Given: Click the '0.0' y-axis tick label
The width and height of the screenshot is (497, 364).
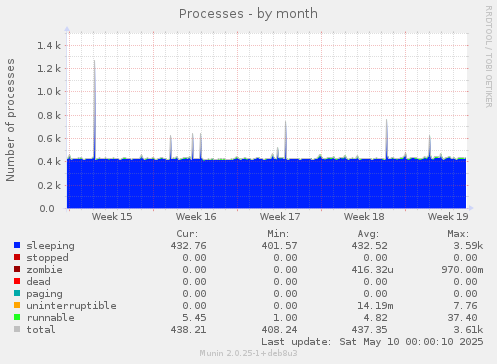Looking at the screenshot, I should click(47, 209).
